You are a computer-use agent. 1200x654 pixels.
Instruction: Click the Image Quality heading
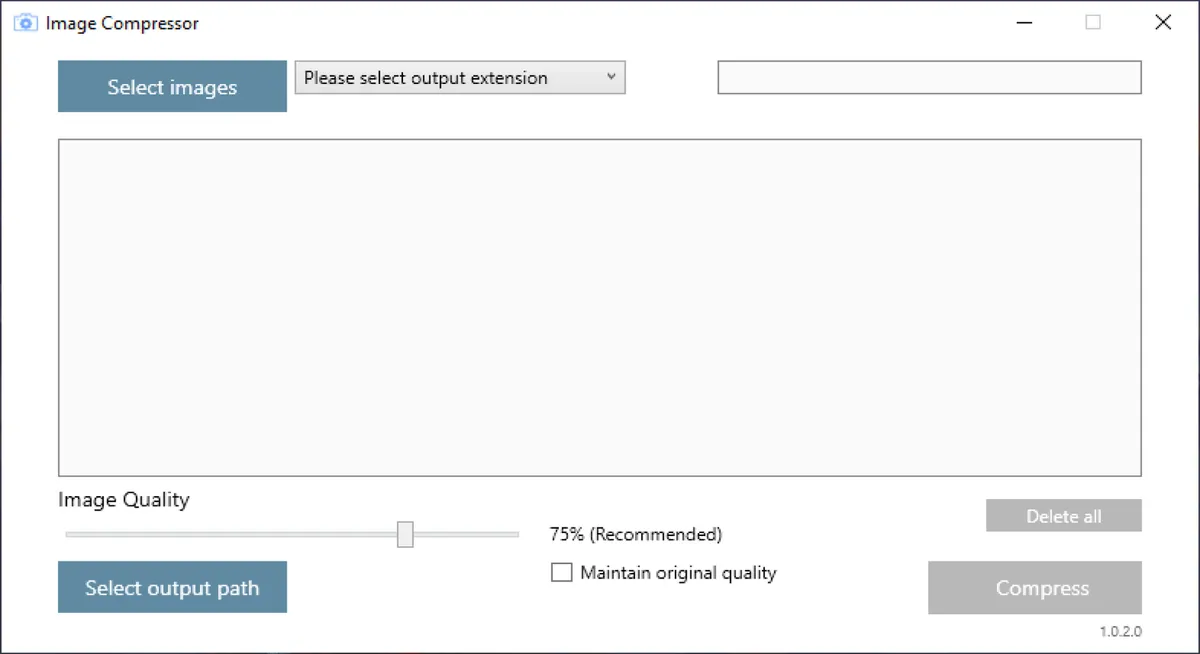coord(124,499)
